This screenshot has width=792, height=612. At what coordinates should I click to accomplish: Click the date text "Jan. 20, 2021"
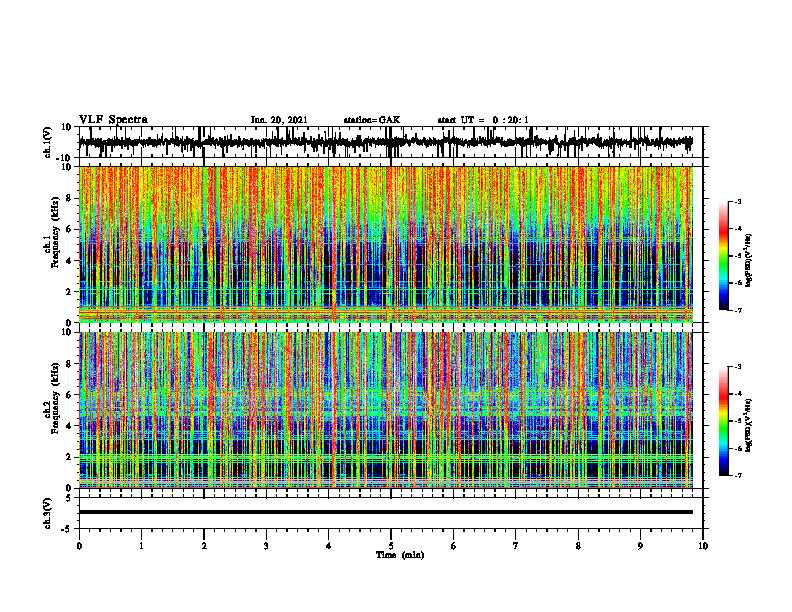click(279, 120)
